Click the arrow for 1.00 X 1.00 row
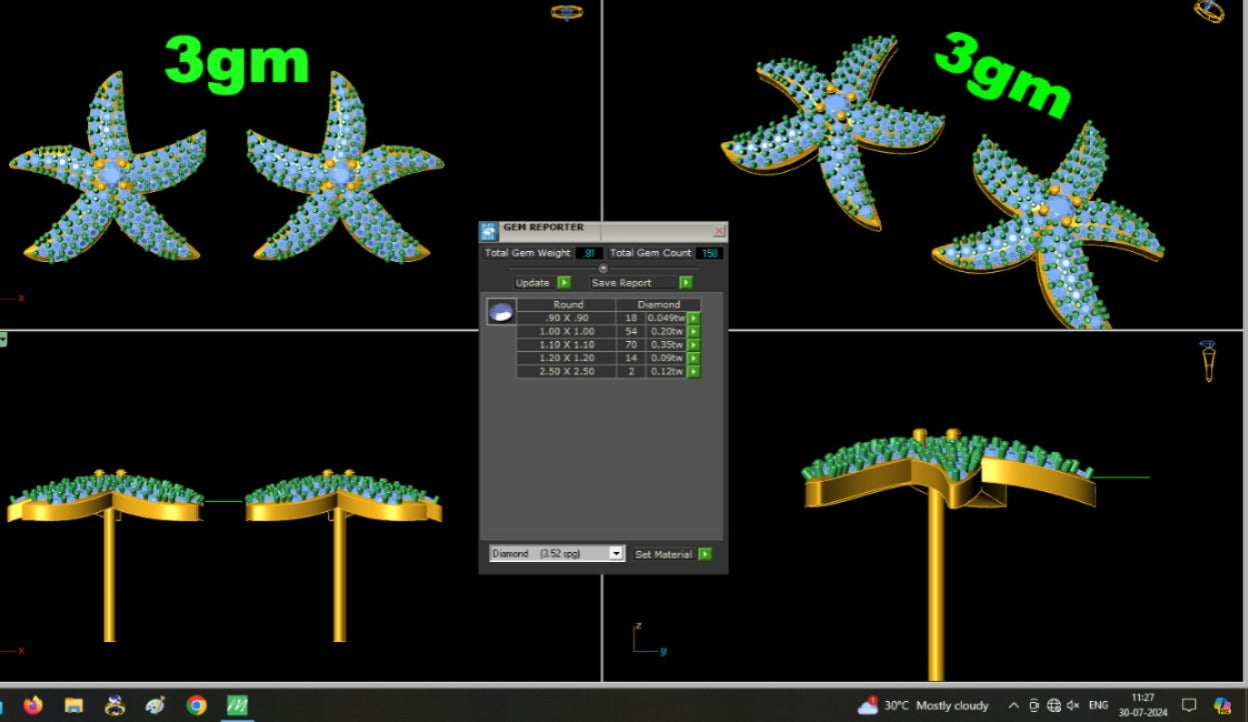1248x722 pixels. pos(694,332)
